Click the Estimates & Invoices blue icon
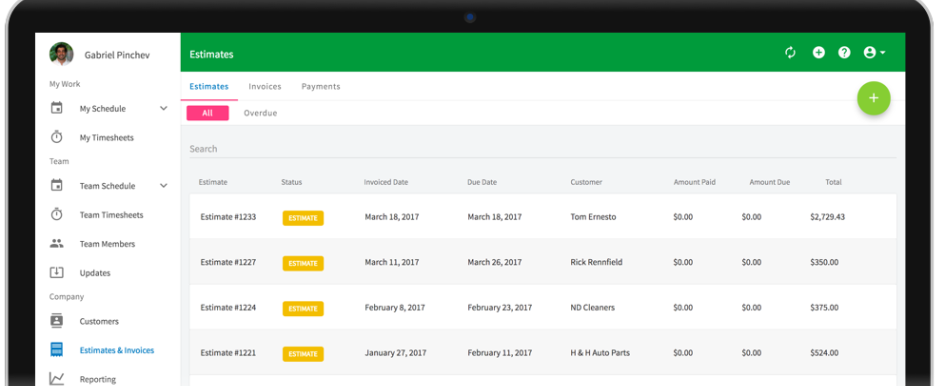Screen dimensions: 945x386 pyautogui.click(x=57, y=350)
